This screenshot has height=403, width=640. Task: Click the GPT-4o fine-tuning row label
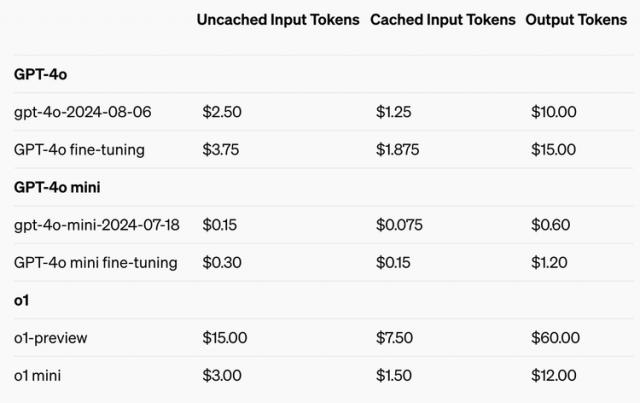pyautogui.click(x=79, y=150)
